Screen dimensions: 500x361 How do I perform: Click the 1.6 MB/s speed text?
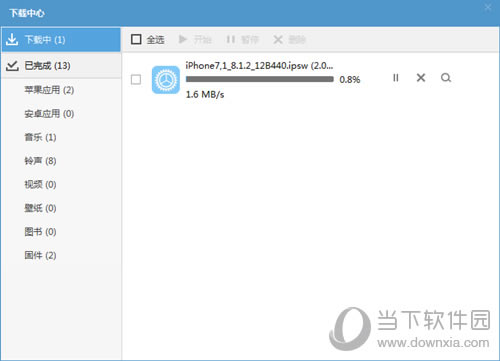205,95
